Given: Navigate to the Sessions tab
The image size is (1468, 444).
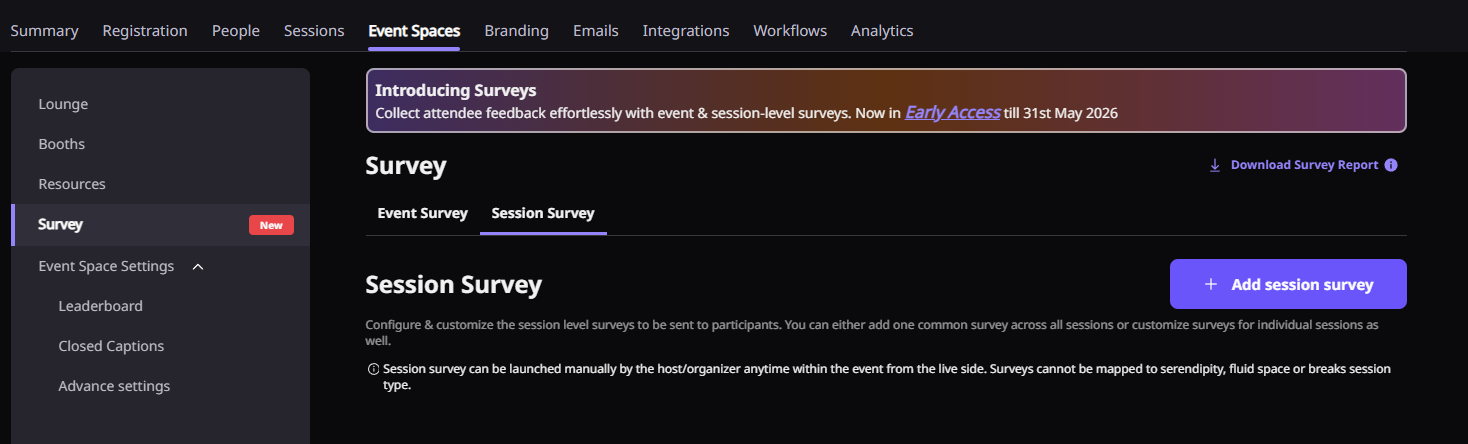Looking at the screenshot, I should [314, 31].
